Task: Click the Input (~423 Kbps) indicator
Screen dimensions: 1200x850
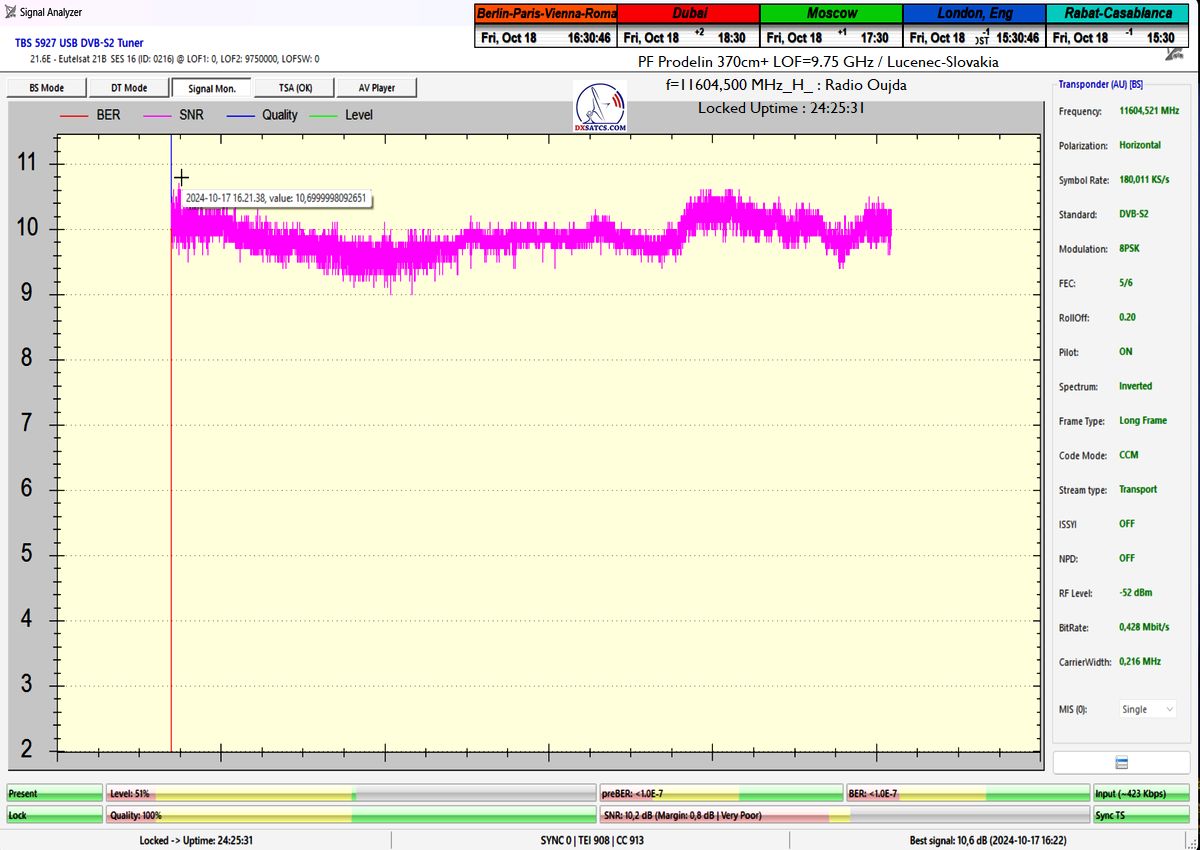Action: (x=1143, y=794)
